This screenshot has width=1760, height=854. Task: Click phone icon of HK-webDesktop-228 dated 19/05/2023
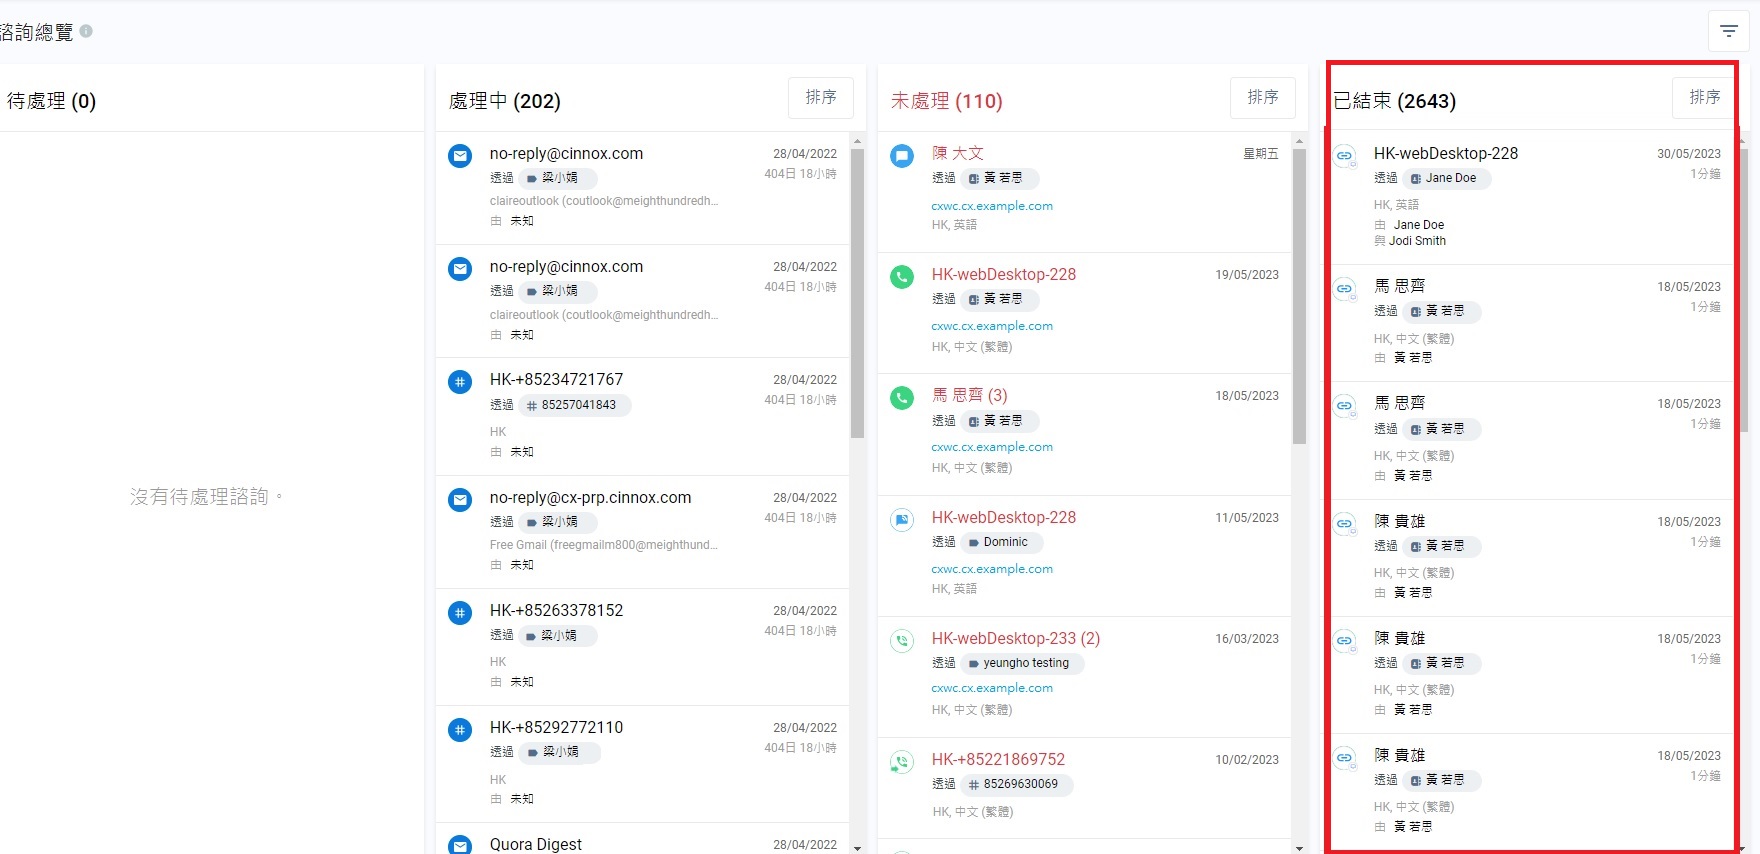[902, 277]
